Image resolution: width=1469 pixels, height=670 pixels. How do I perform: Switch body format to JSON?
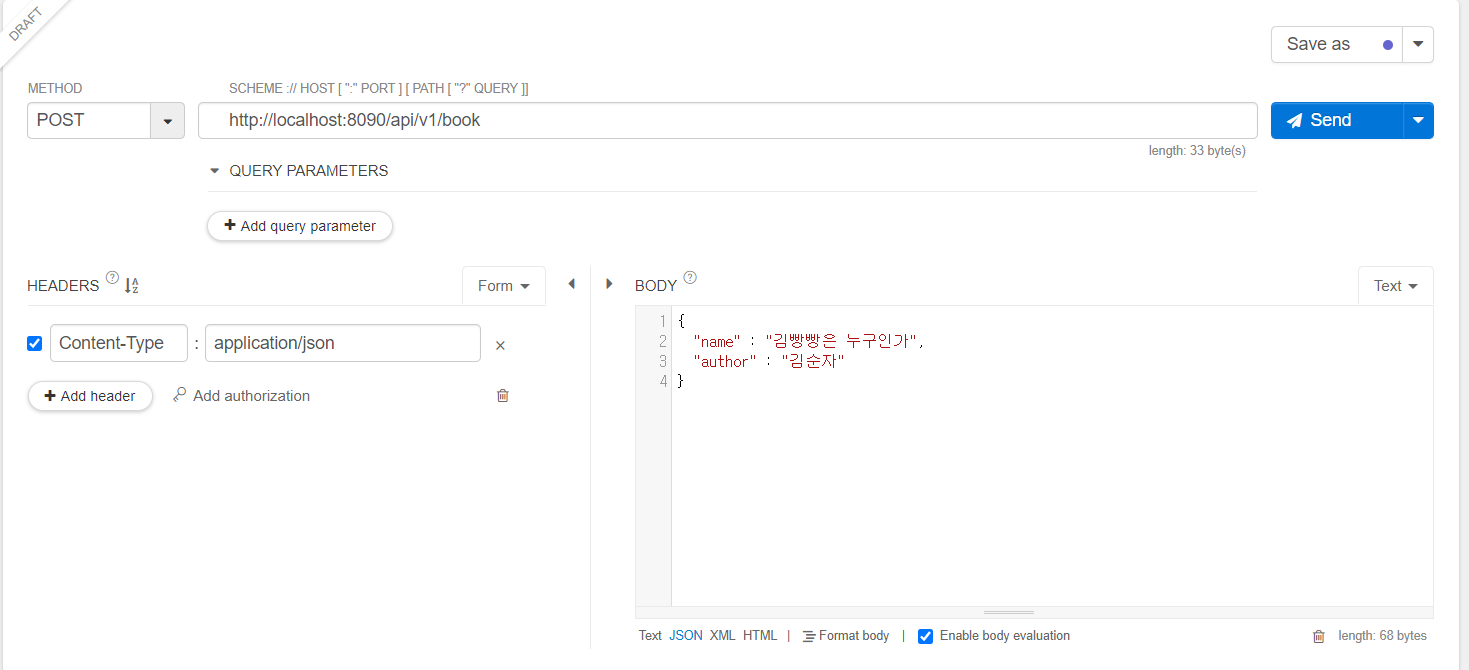pyautogui.click(x=685, y=635)
